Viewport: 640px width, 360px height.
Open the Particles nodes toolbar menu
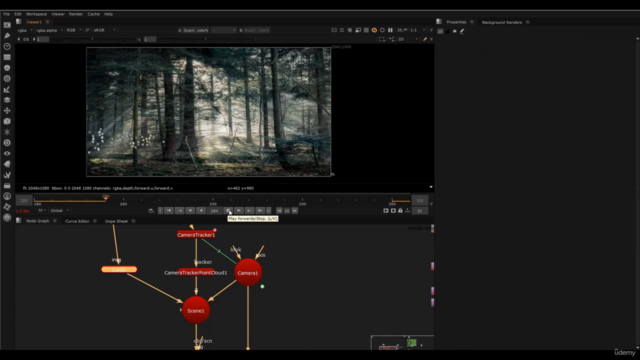7,132
